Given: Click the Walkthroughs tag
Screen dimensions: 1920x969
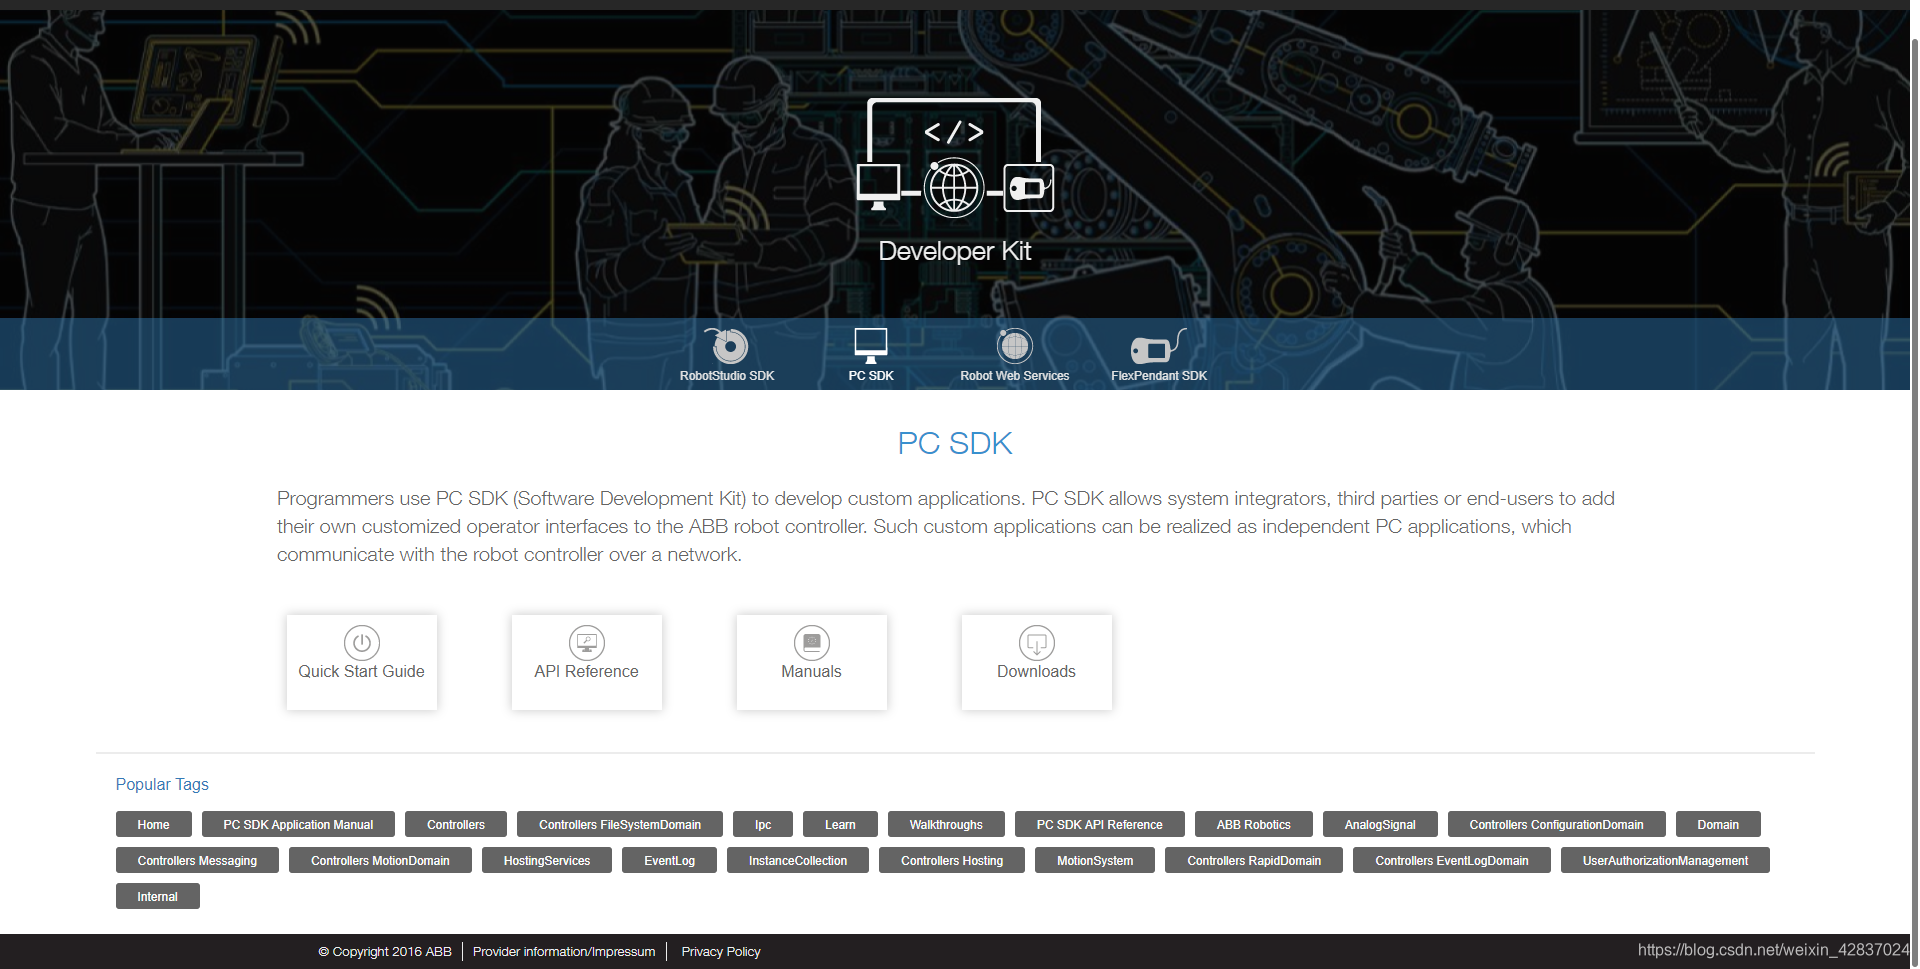Looking at the screenshot, I should 945,824.
